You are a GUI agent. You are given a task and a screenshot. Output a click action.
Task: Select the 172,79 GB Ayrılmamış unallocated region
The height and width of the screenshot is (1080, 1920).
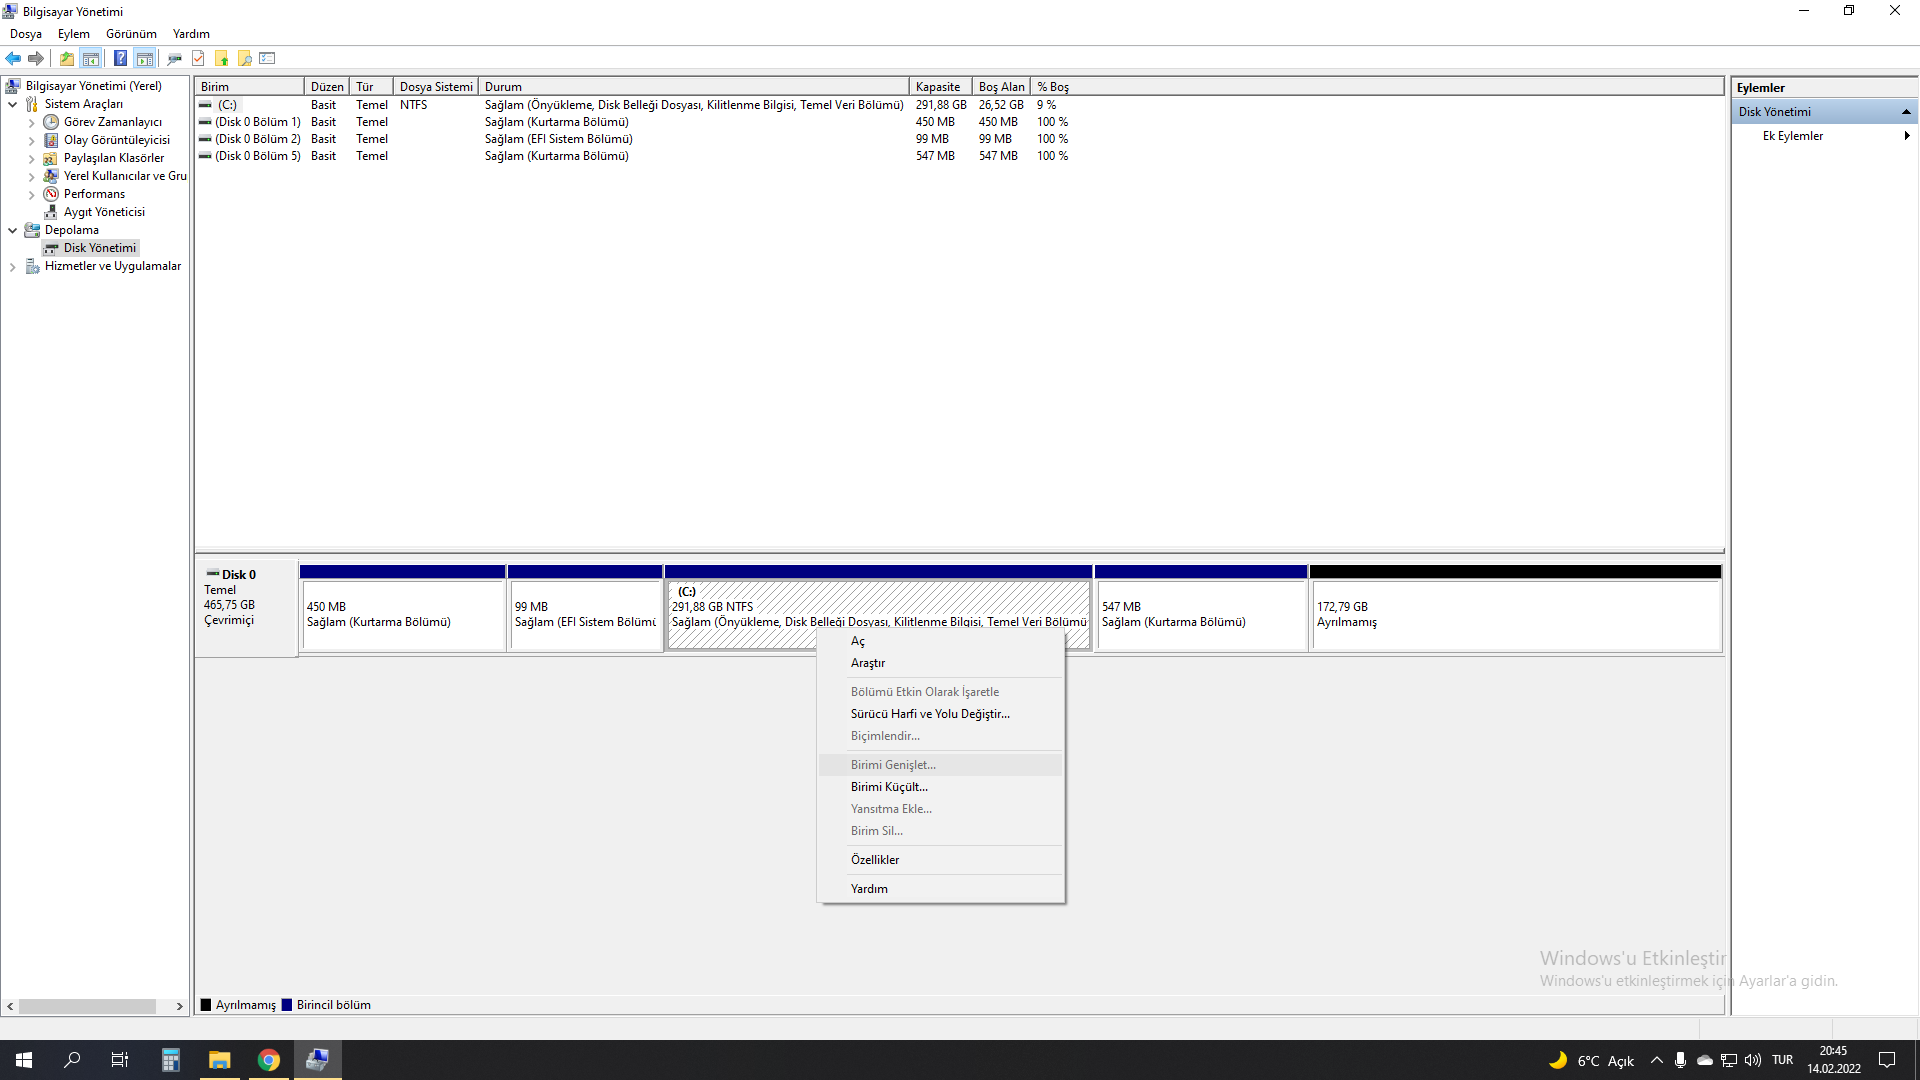1515,615
